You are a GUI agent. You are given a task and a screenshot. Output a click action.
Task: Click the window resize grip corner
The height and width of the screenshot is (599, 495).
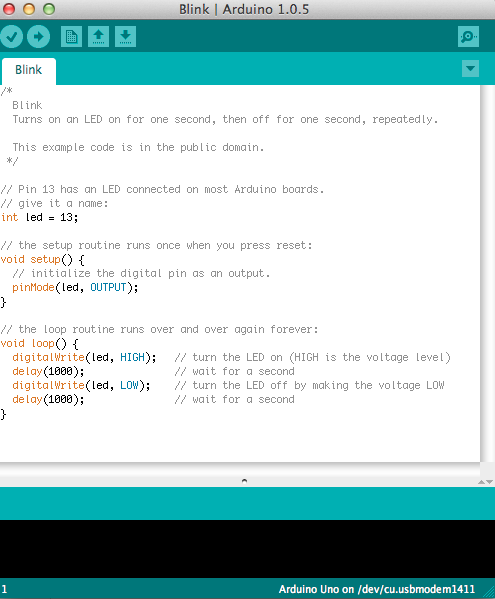(x=489, y=593)
